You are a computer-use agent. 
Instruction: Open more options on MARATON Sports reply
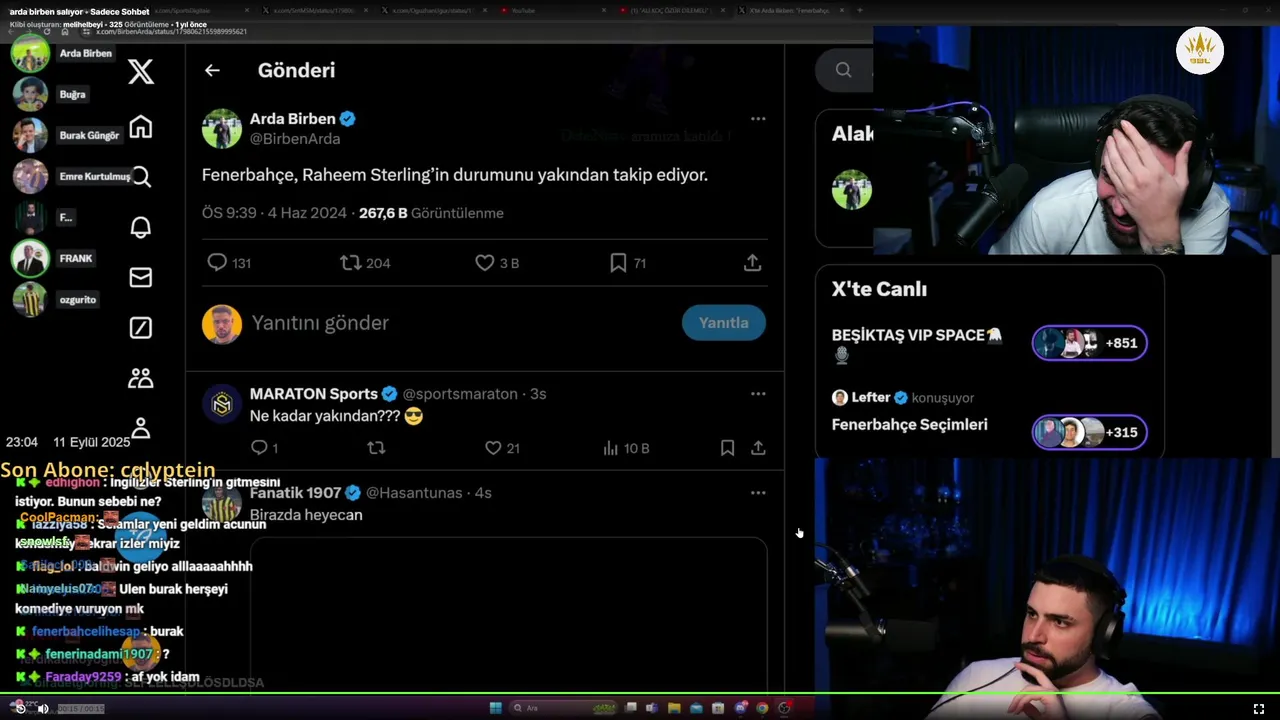[758, 393]
